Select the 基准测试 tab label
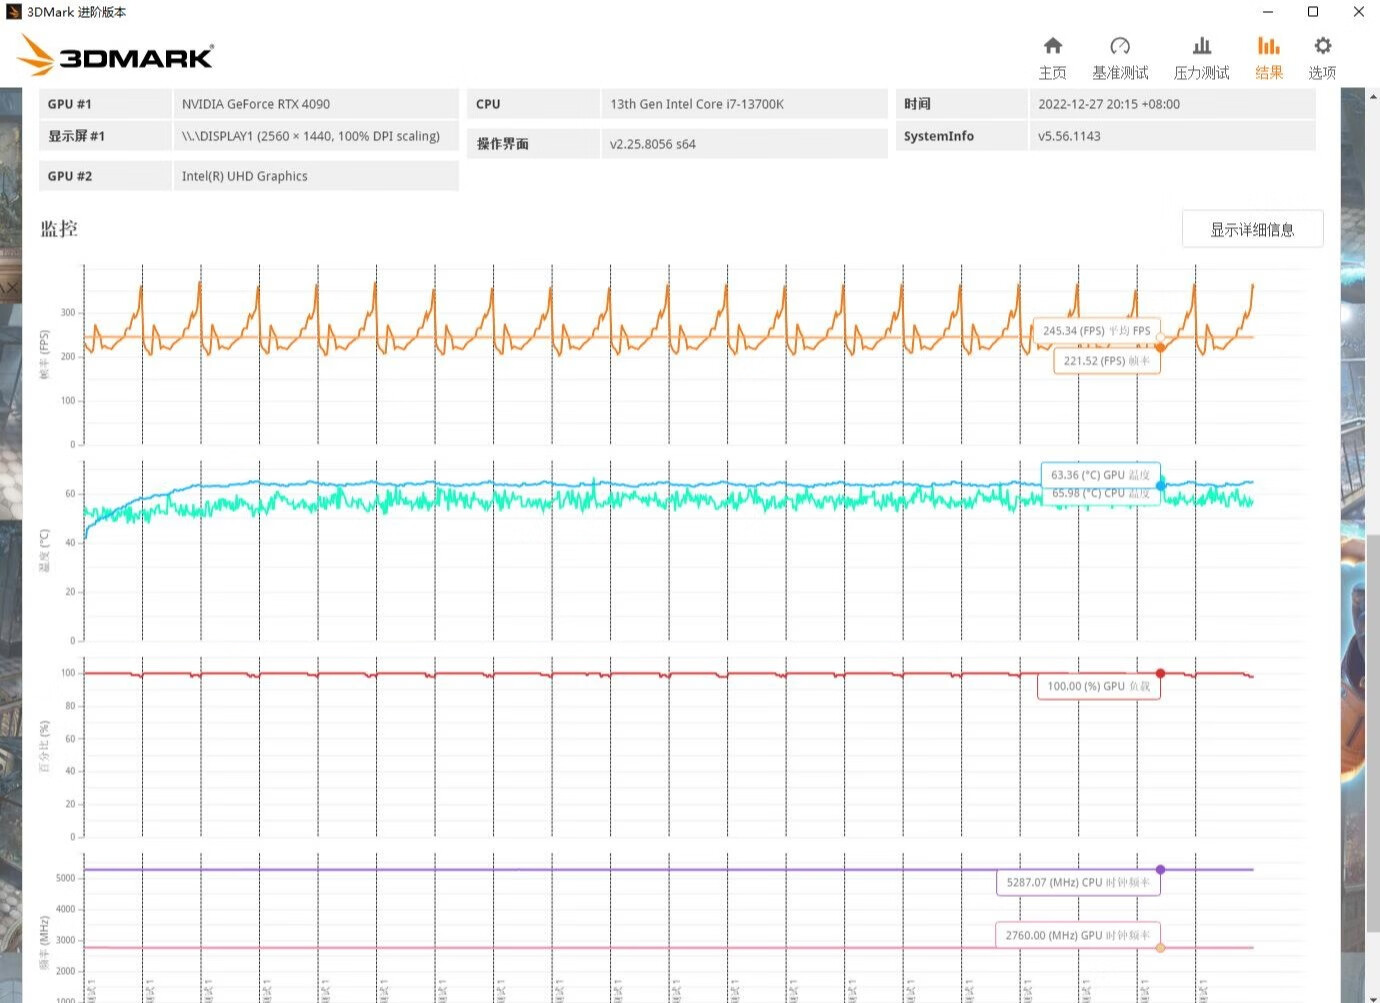This screenshot has width=1380, height=1003. click(x=1120, y=73)
